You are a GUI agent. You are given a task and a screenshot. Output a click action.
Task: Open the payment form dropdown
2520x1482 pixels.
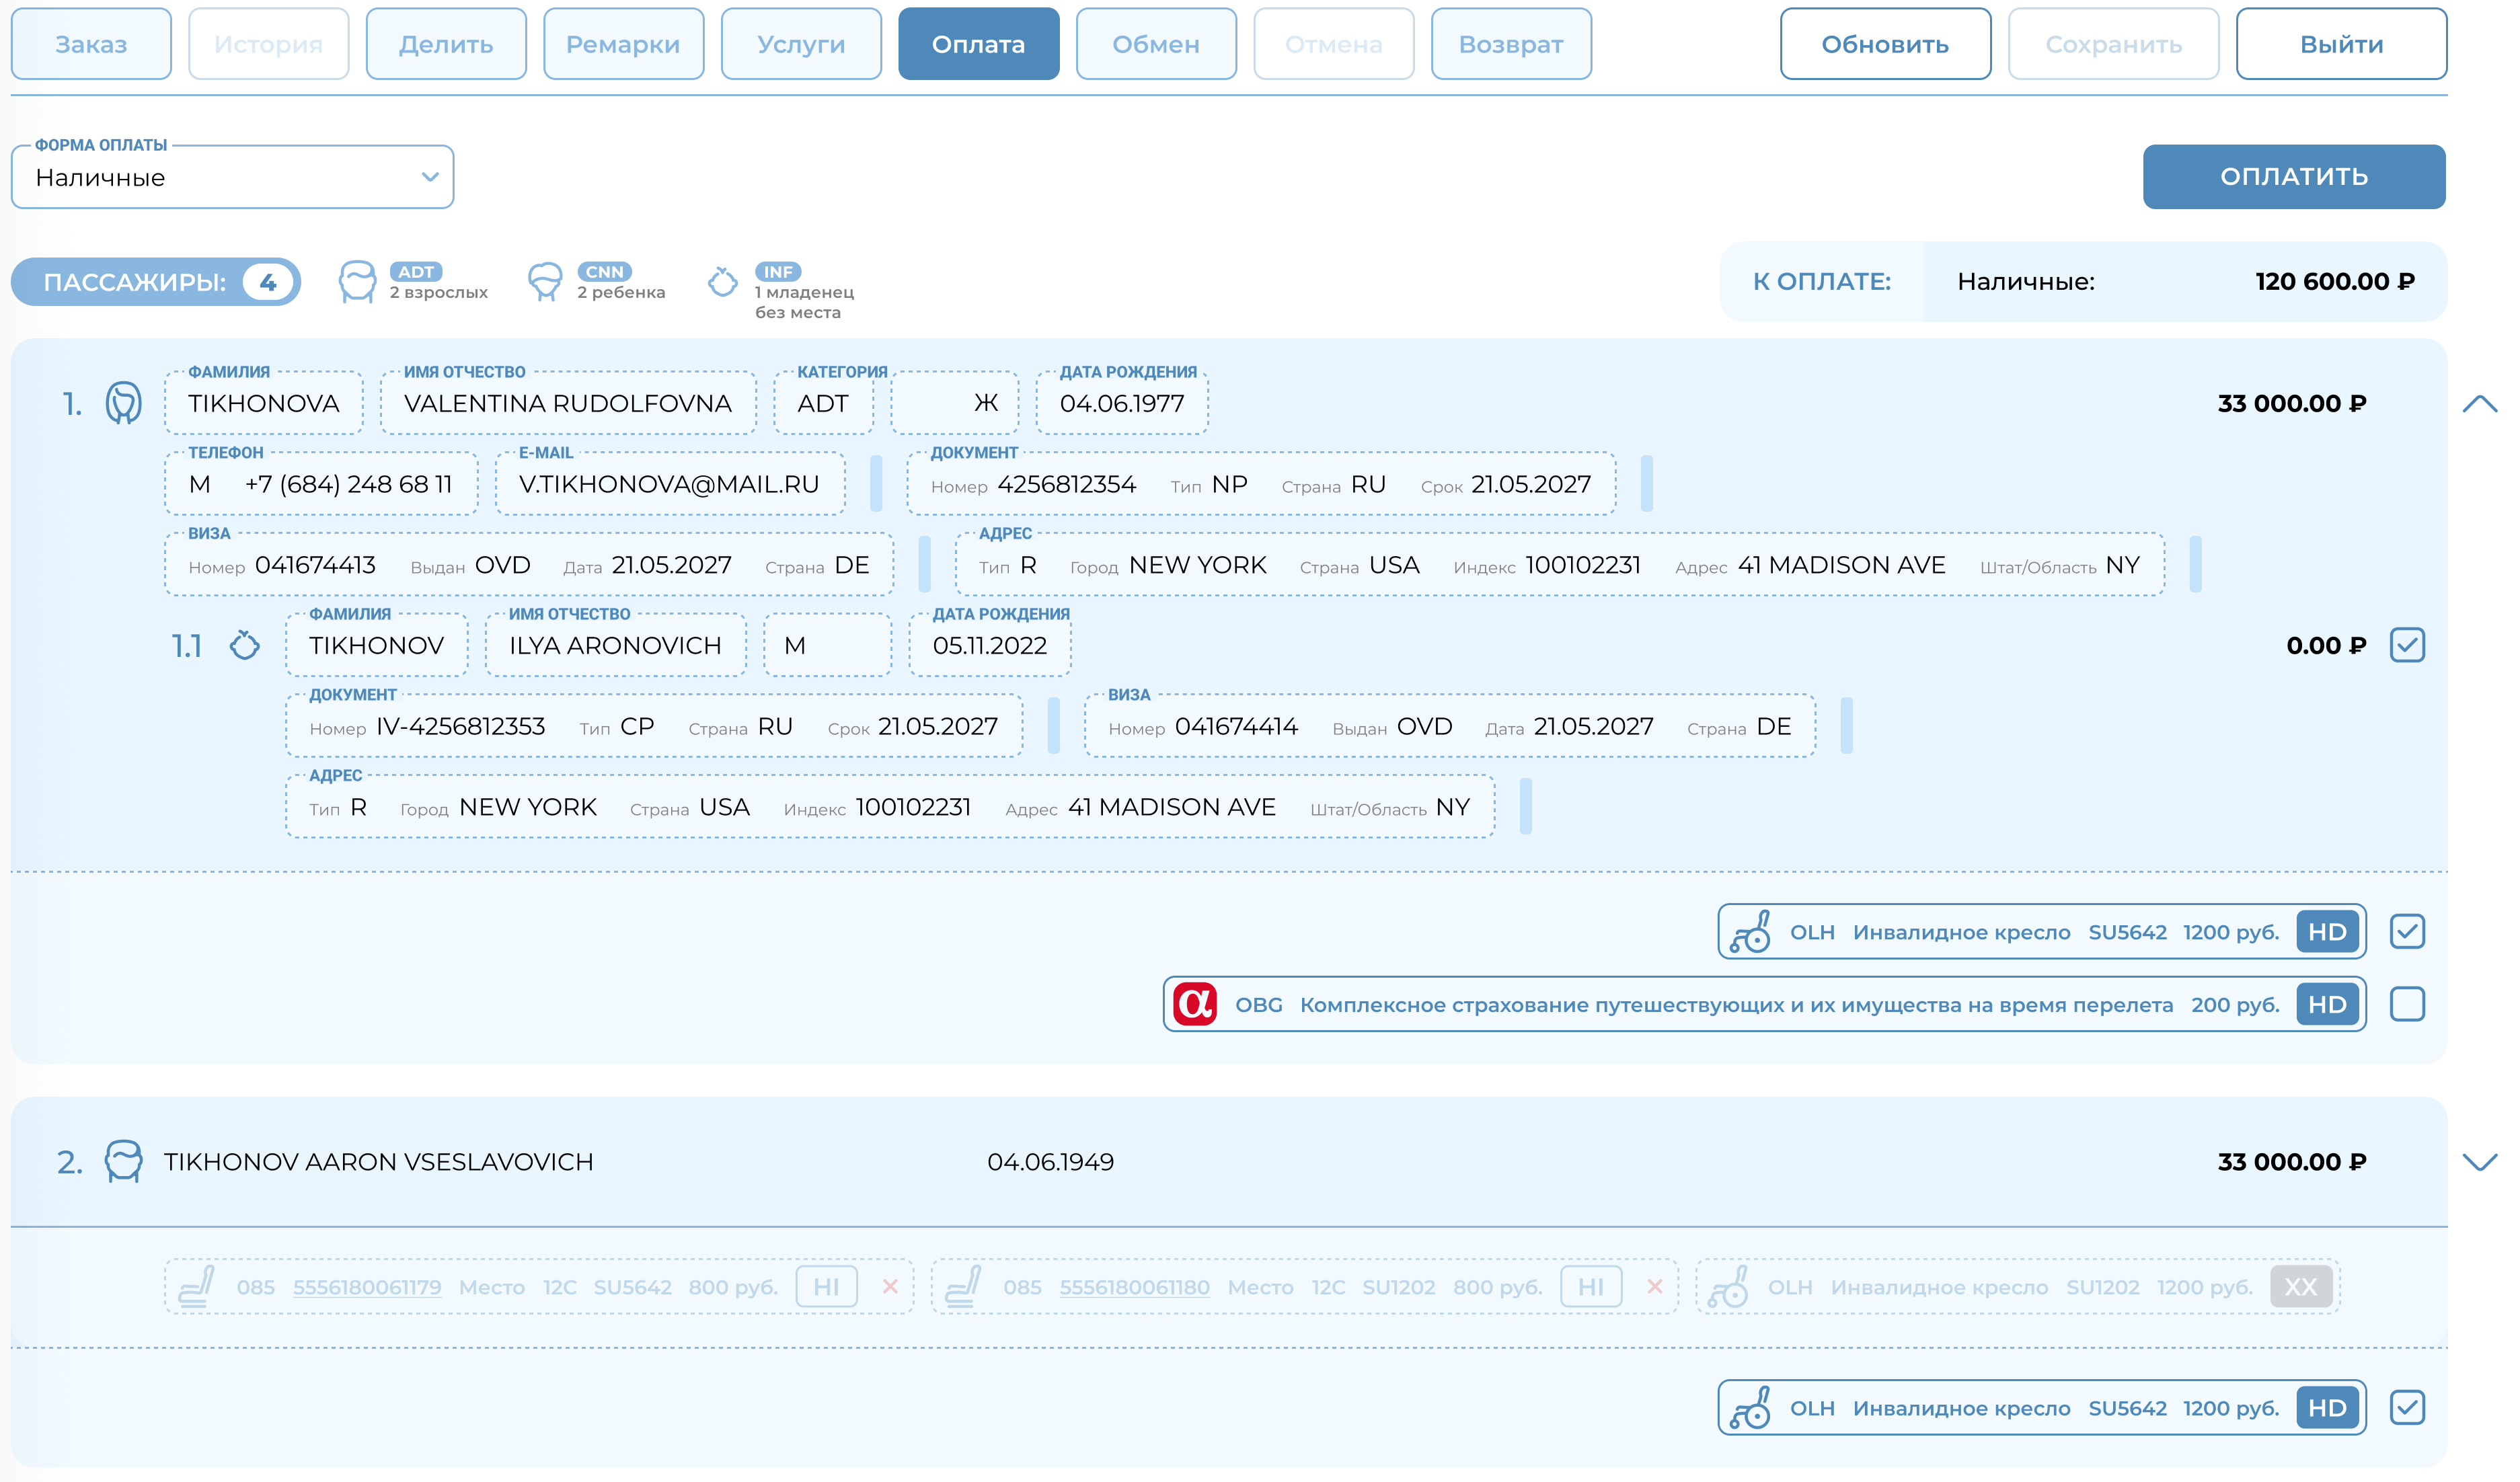tap(232, 177)
